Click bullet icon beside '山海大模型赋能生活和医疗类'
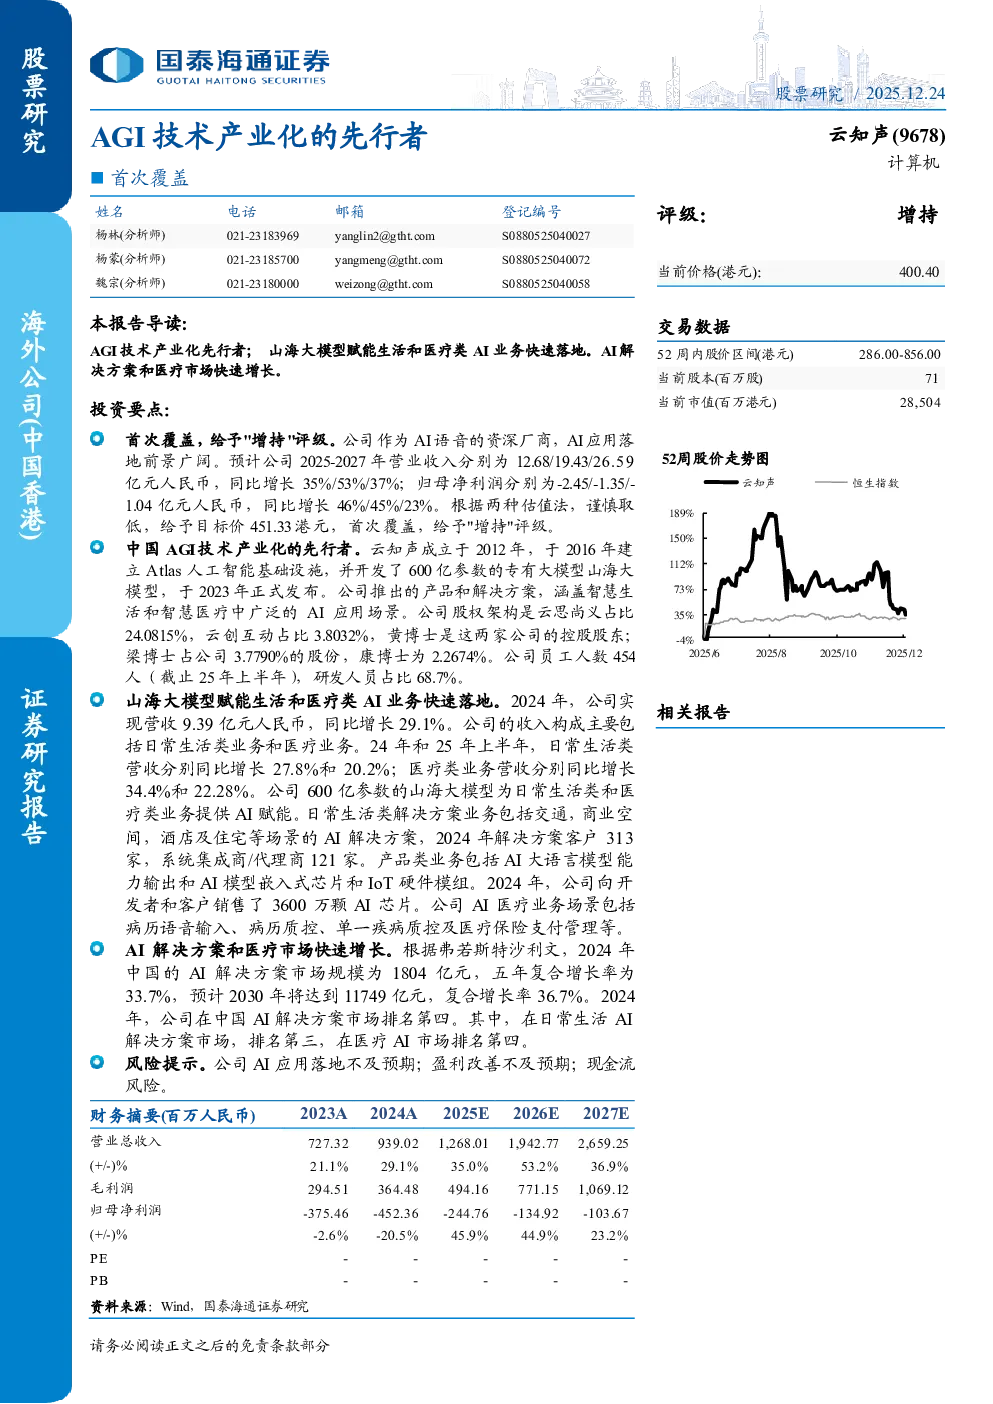 pos(97,700)
